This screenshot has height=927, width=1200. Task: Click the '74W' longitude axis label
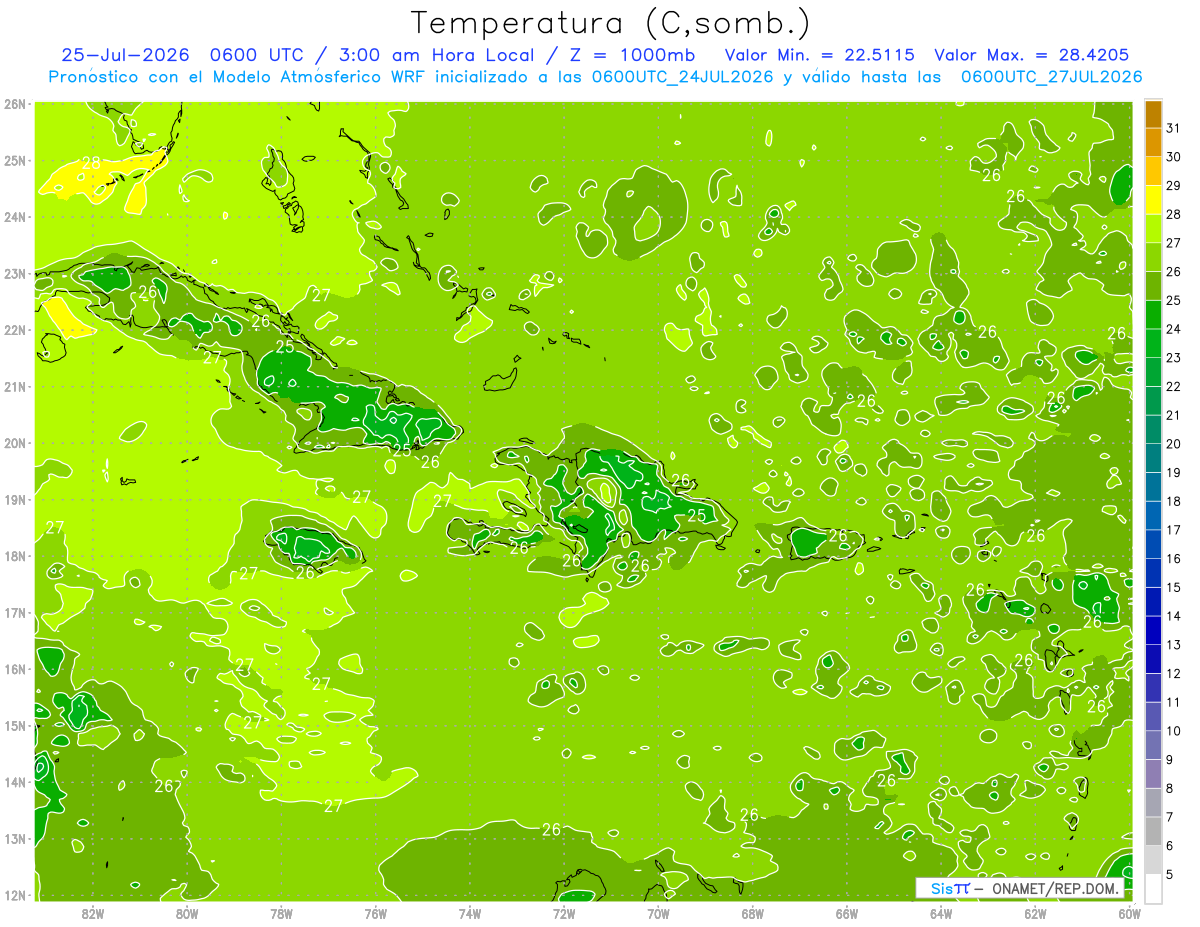[x=469, y=914]
